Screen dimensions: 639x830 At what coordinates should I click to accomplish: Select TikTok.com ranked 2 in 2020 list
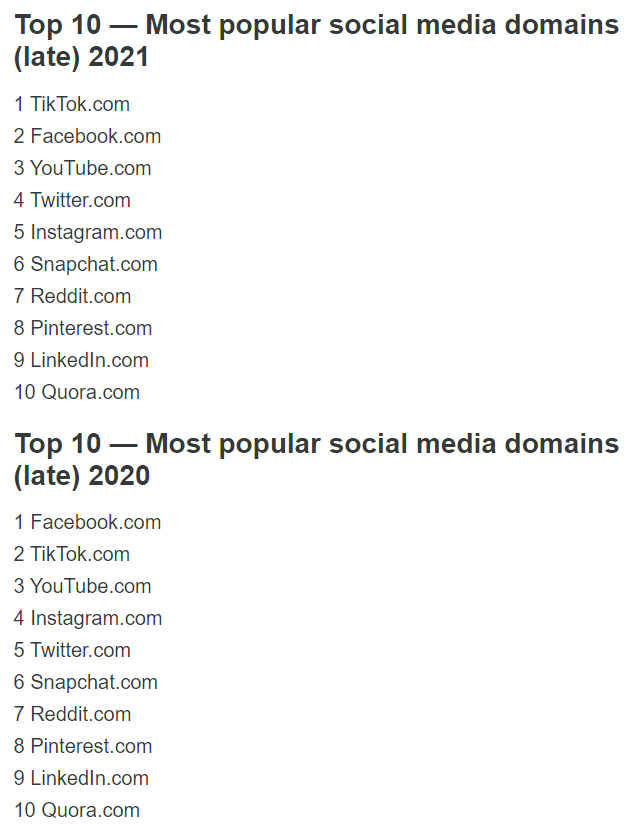[79, 554]
